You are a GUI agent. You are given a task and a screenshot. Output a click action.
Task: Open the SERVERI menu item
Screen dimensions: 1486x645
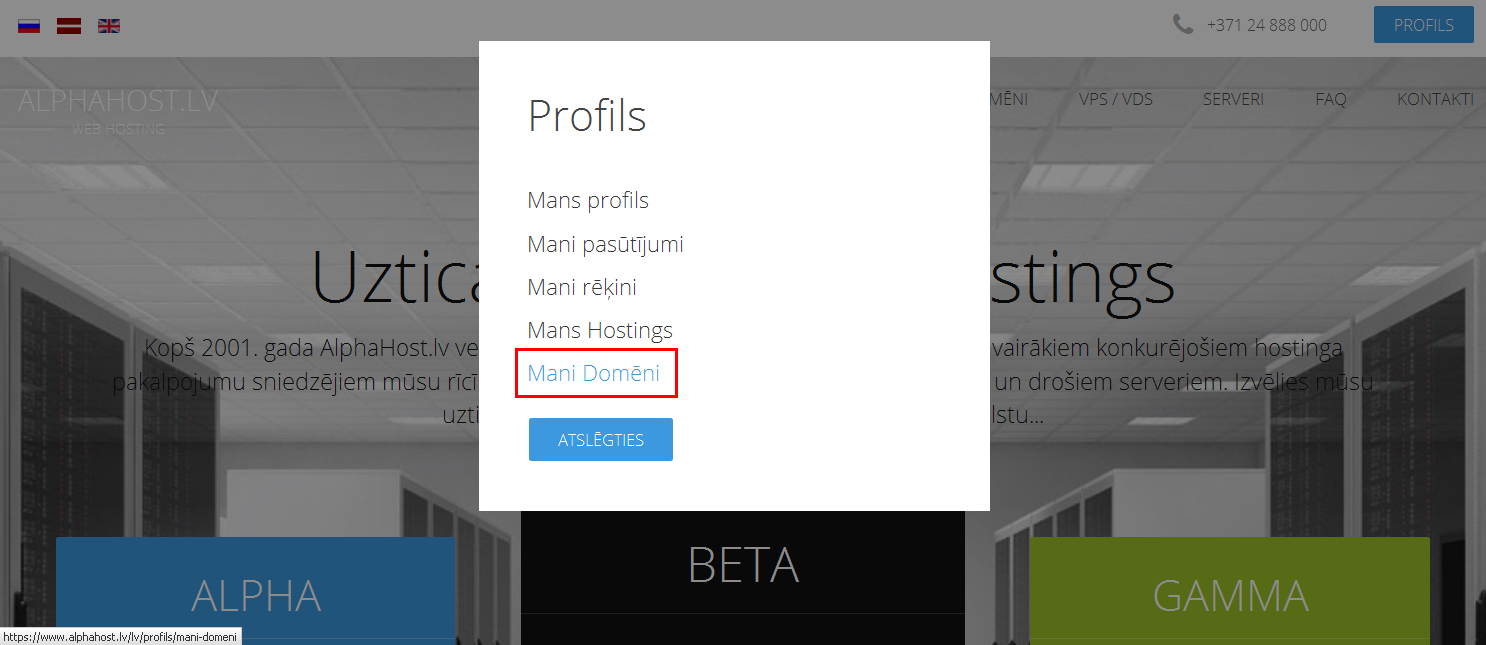[x=1233, y=99]
